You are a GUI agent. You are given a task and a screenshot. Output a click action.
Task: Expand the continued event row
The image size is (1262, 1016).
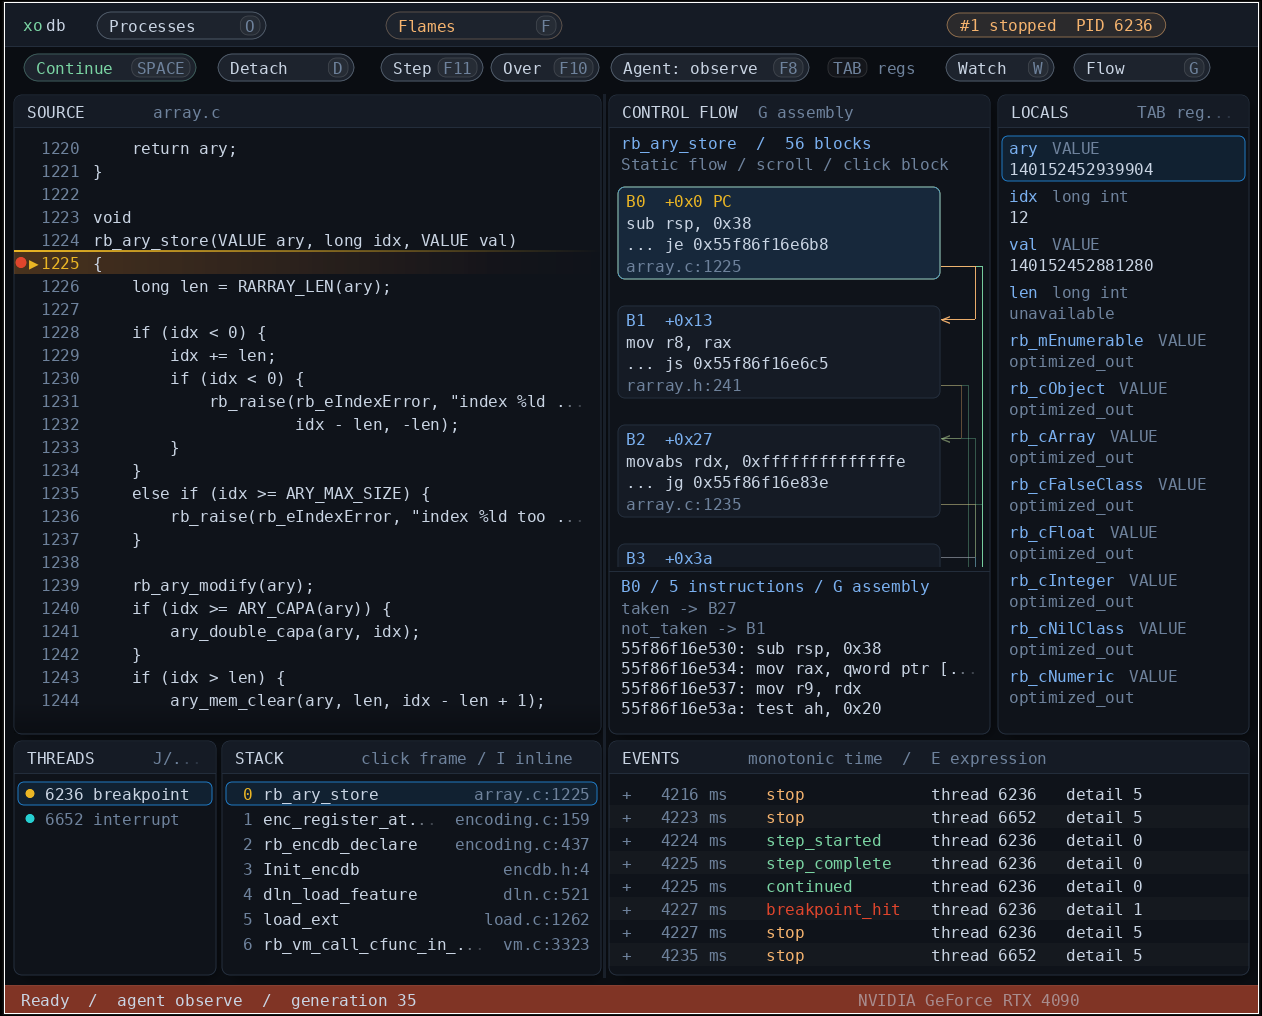tap(627, 886)
